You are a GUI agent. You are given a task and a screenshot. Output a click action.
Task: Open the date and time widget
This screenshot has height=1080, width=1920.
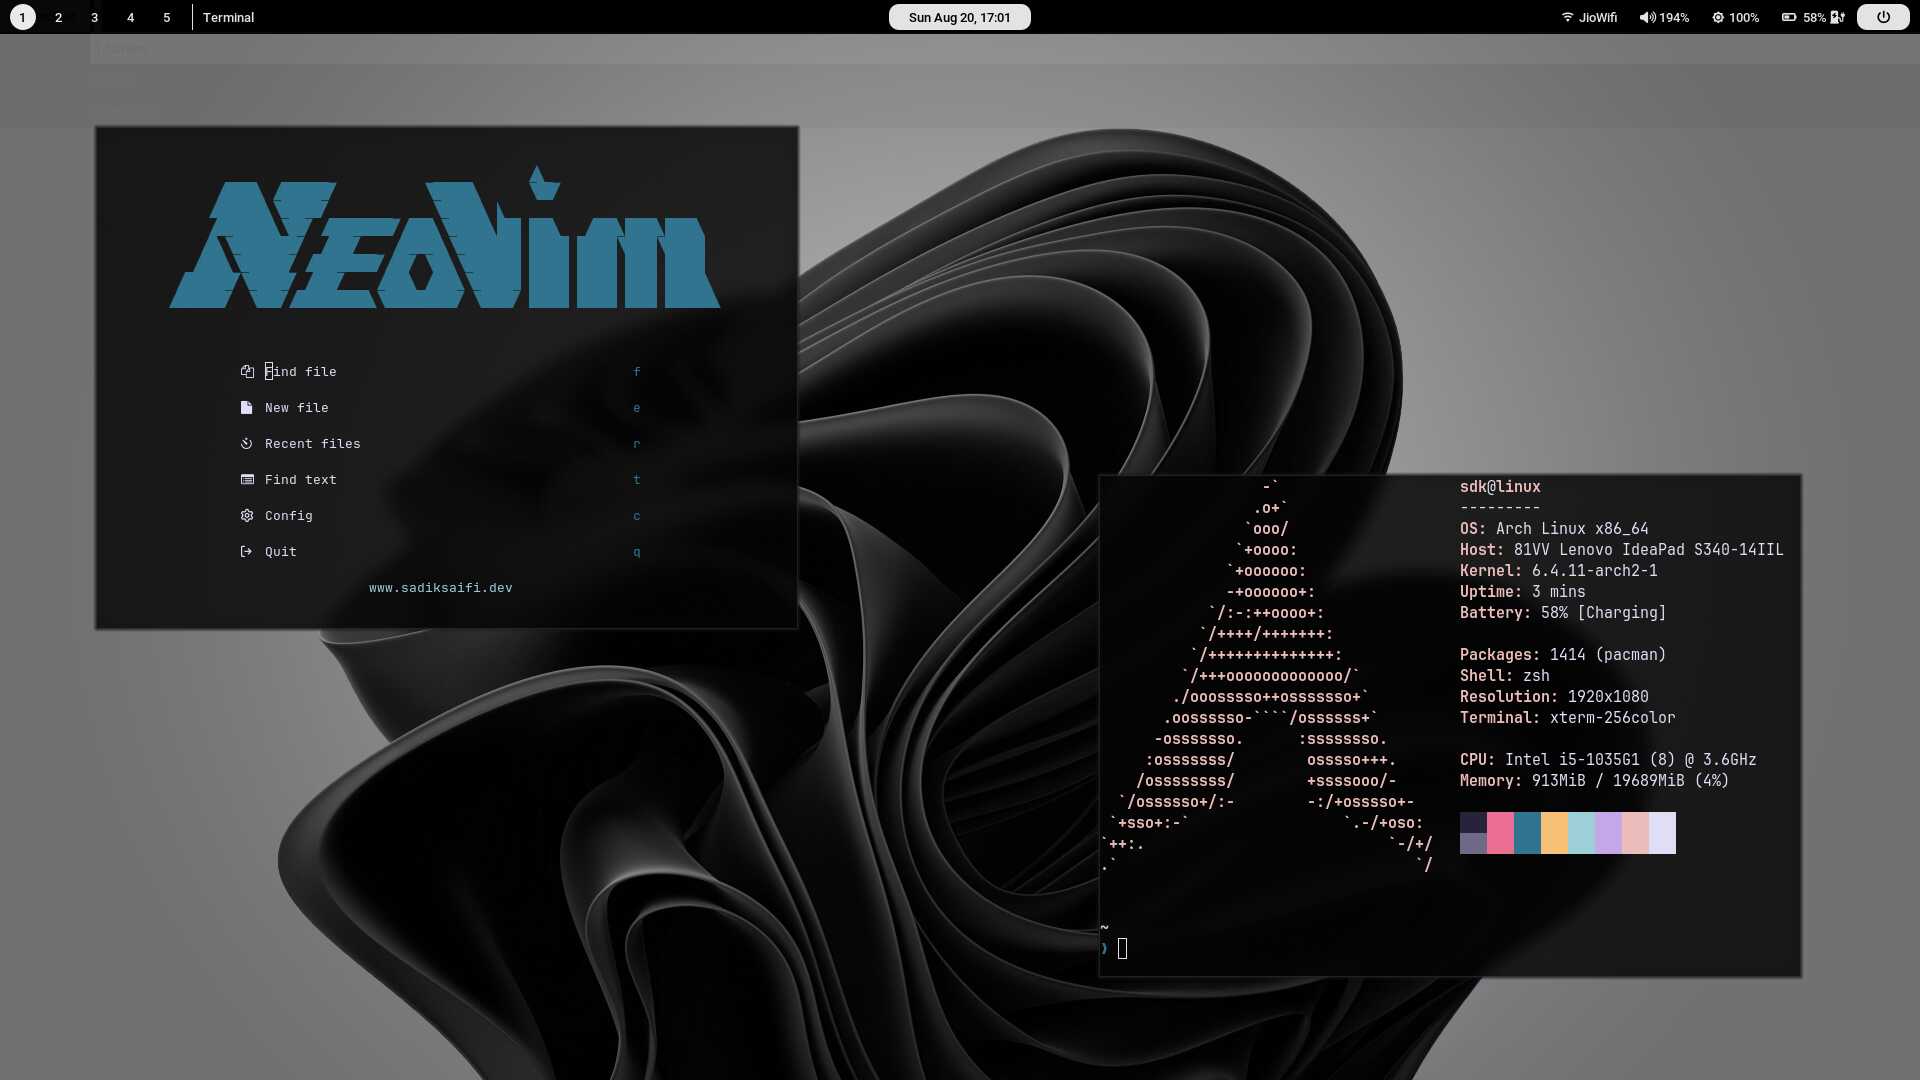click(x=959, y=17)
